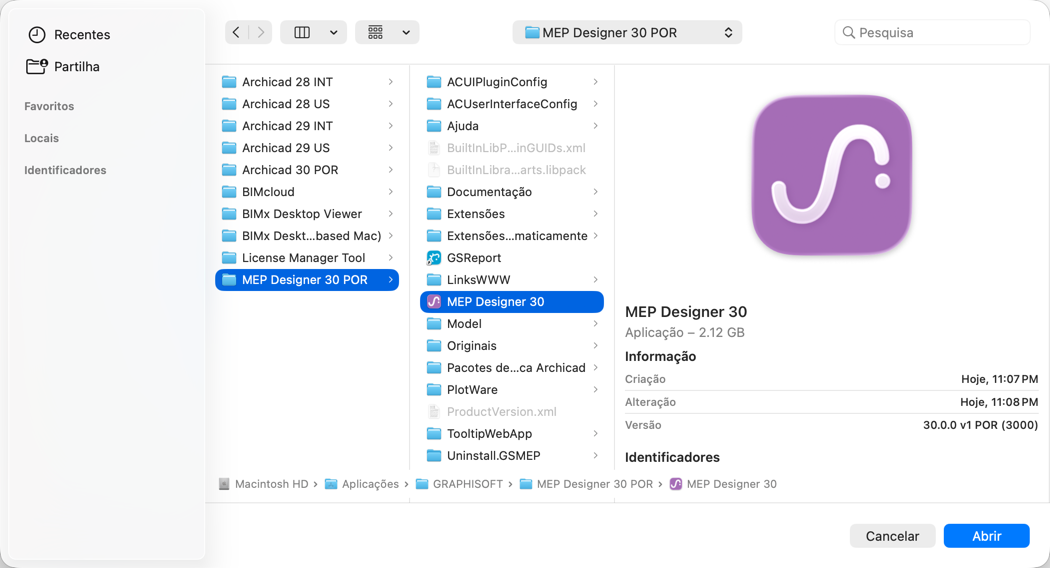Click the Cancelar button
1050x568 pixels.
pyautogui.click(x=892, y=536)
